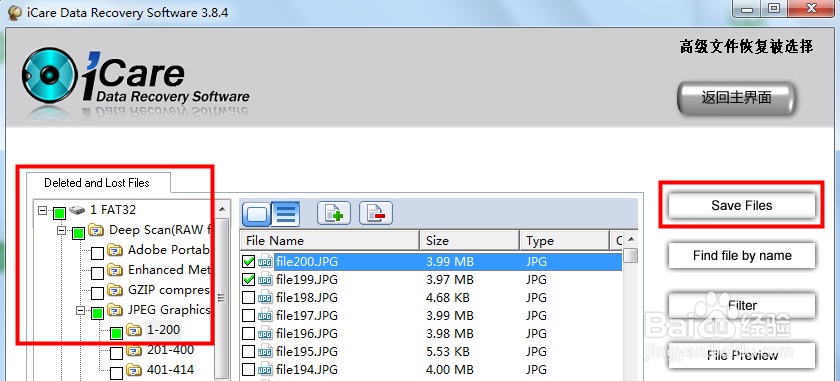
Task: Click the JPG icon of file195.JPG
Action: click(265, 352)
